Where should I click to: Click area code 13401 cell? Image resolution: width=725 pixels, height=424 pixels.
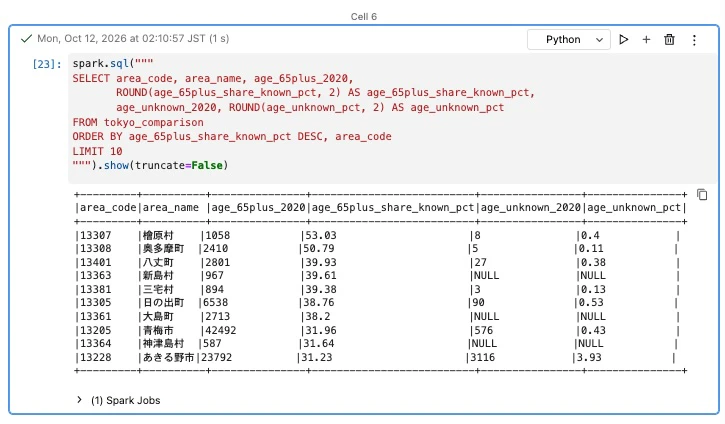(x=96, y=262)
